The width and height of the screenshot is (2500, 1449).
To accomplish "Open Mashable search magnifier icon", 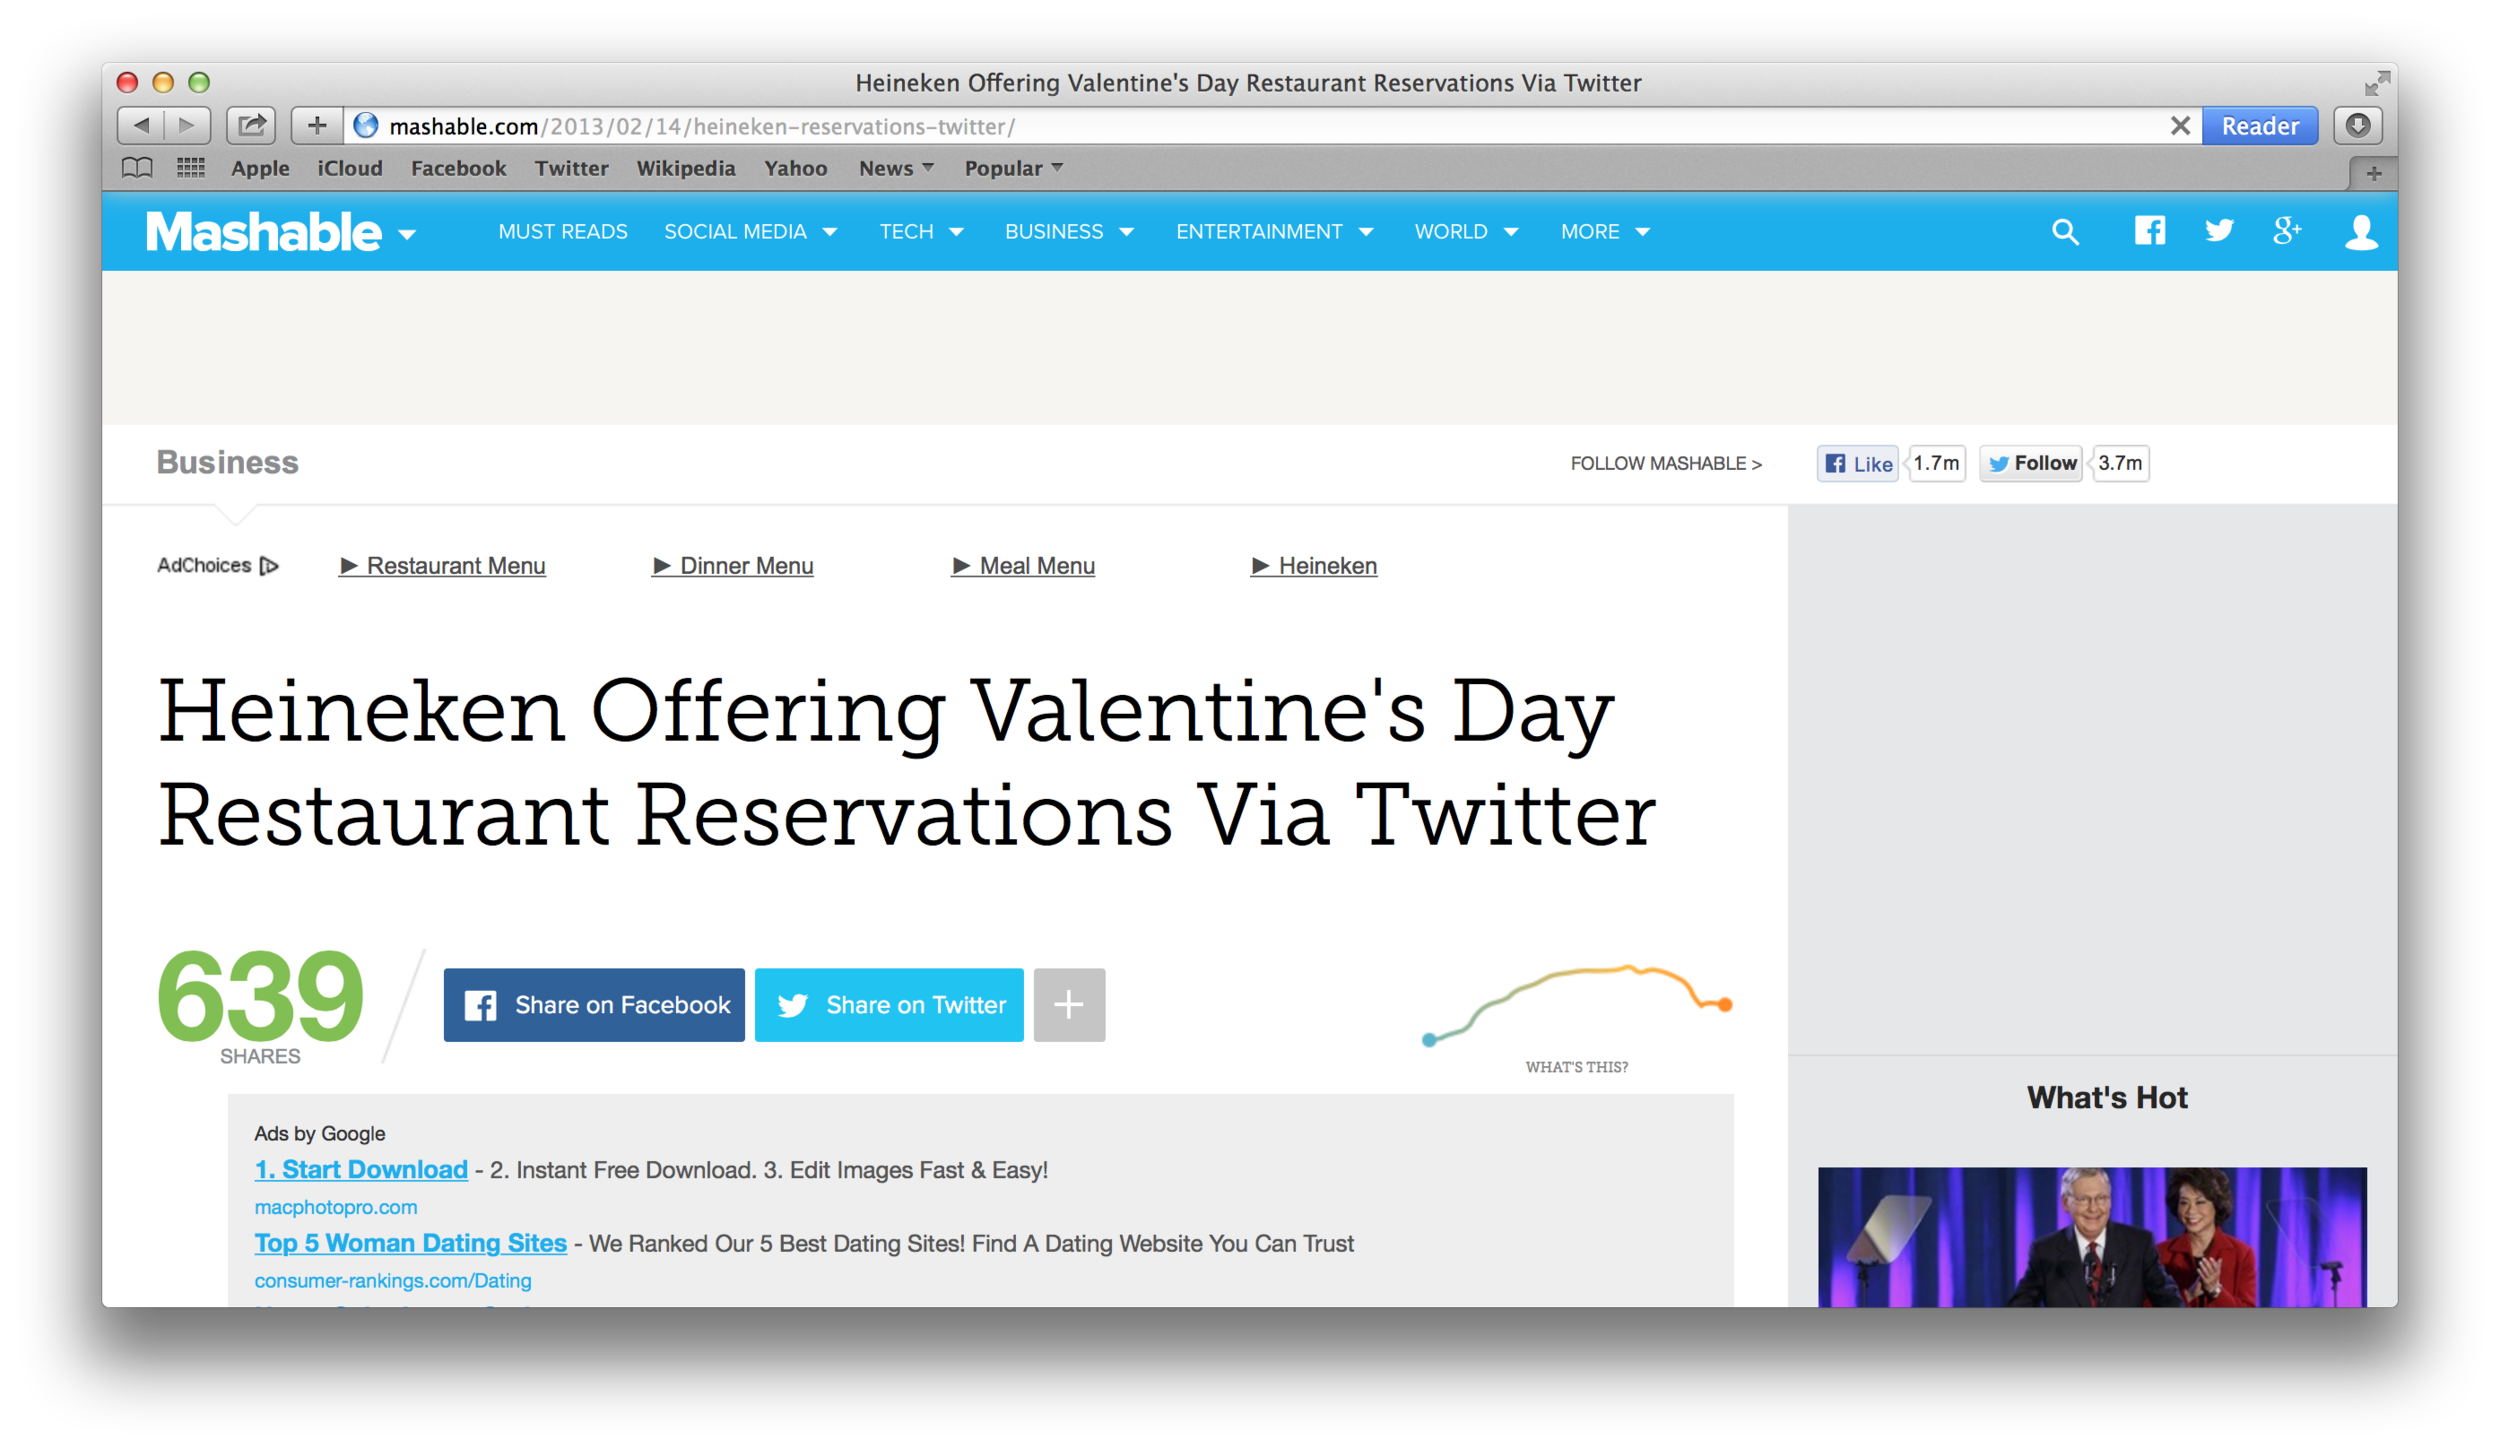I will point(2066,232).
